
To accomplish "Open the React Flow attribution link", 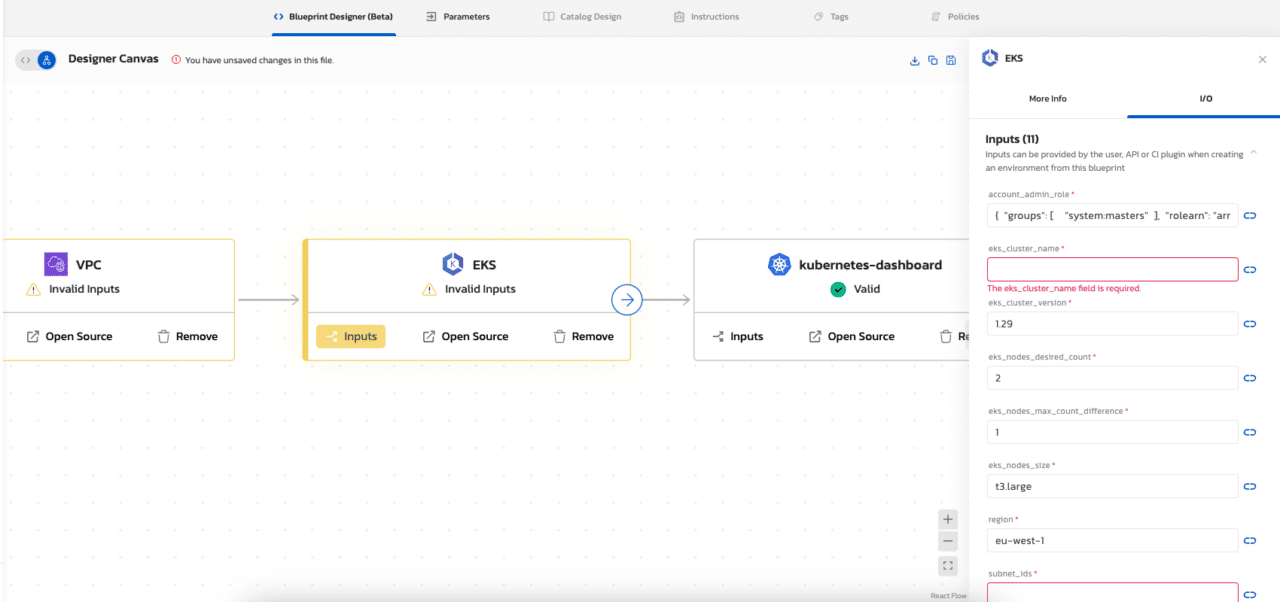I will tap(949, 596).
